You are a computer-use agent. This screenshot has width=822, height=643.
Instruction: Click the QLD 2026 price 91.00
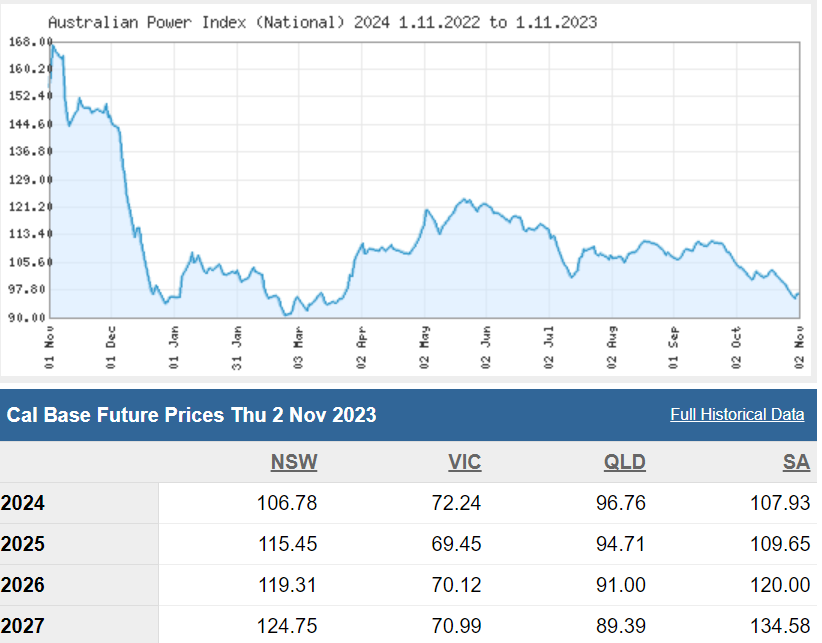(622, 585)
